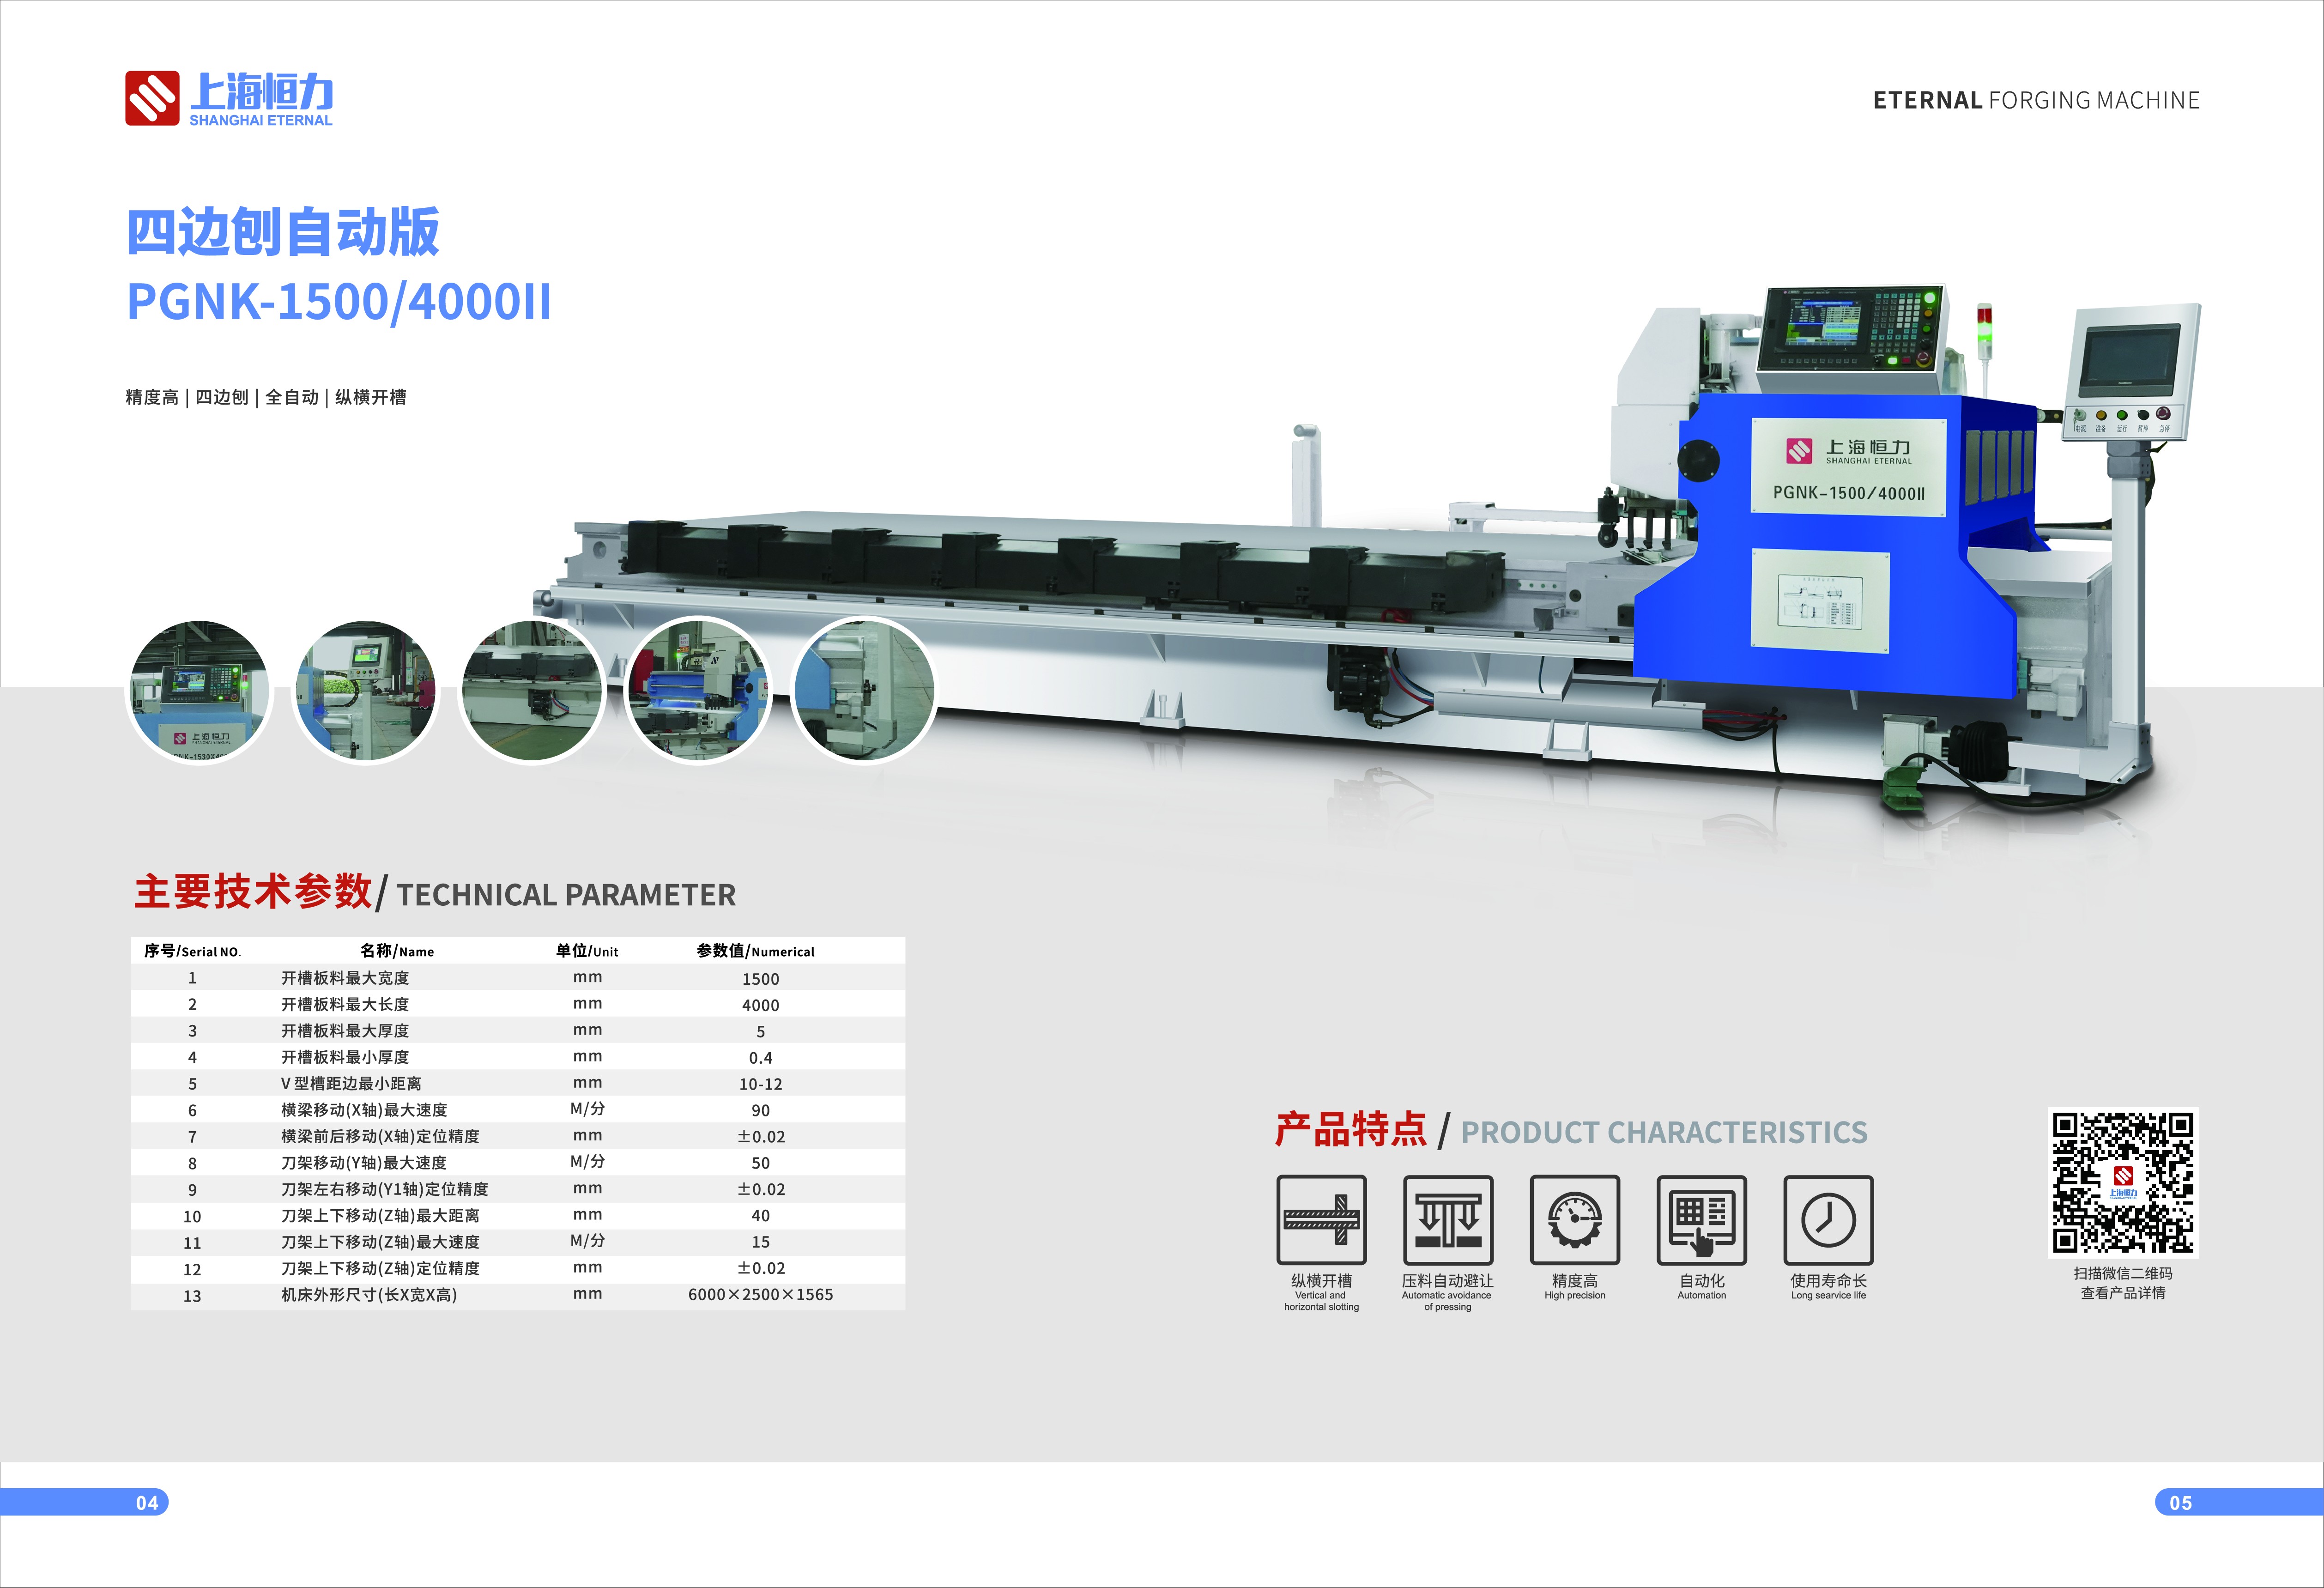Click the value 0.4 in the table
The width and height of the screenshot is (2324, 1588).
coord(760,1058)
